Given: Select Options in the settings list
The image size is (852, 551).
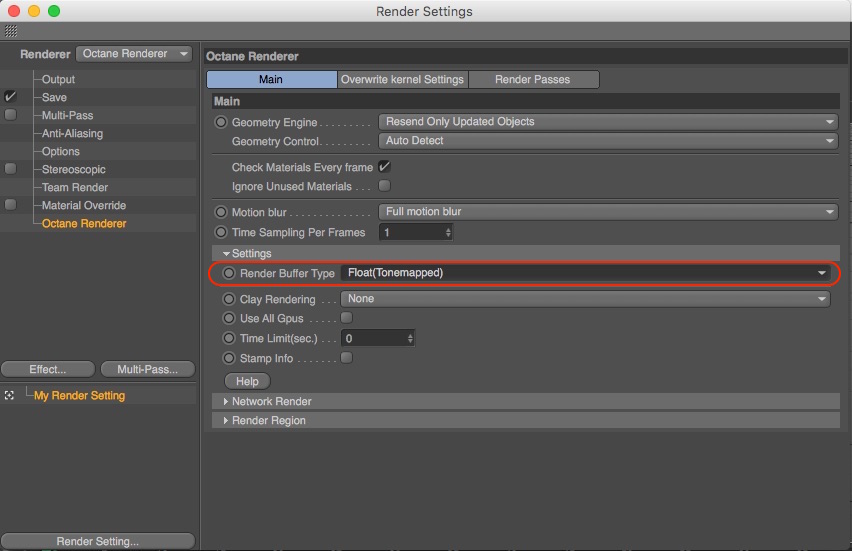Looking at the screenshot, I should tap(60, 151).
